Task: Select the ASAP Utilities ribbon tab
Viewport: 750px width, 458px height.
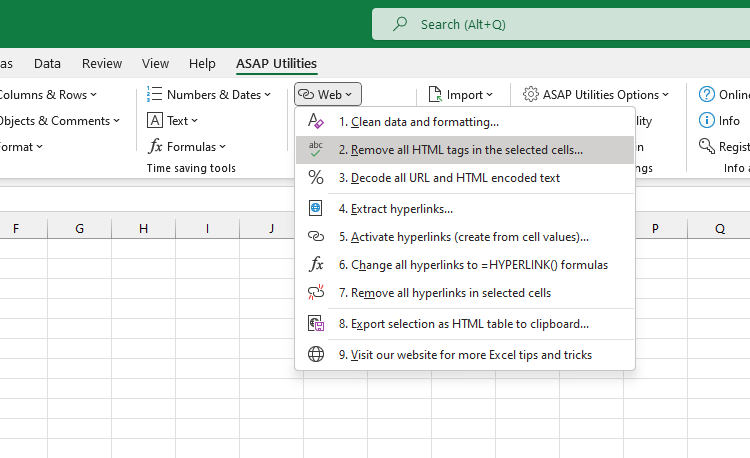Action: click(276, 63)
